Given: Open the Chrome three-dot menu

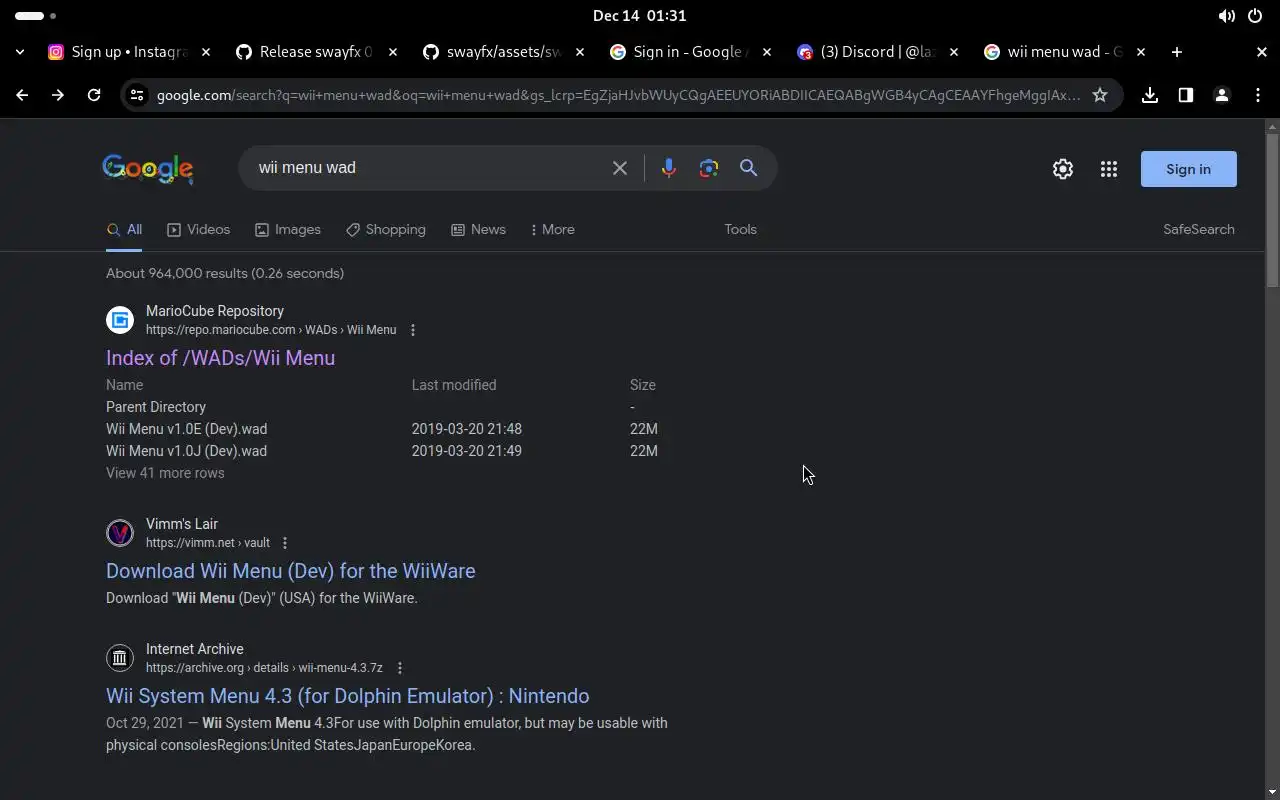Looking at the screenshot, I should tap(1258, 95).
